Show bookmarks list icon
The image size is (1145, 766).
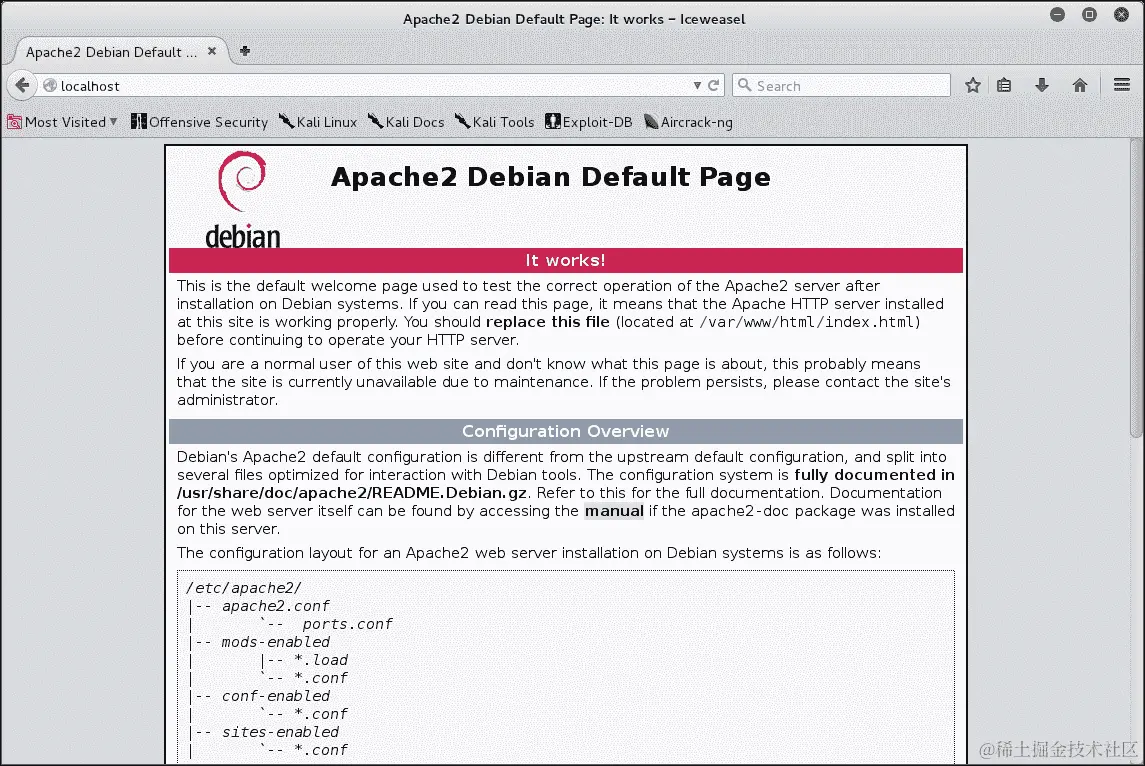(1004, 85)
